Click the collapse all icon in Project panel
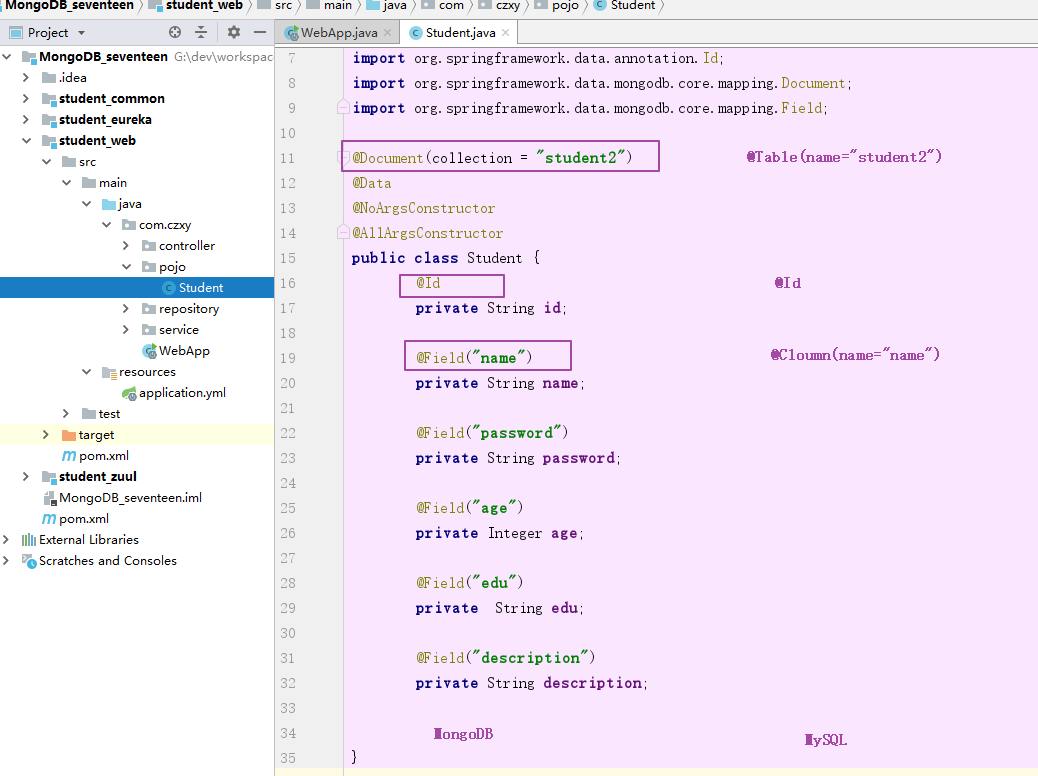Viewport: 1038px width, 776px height. 201,32
